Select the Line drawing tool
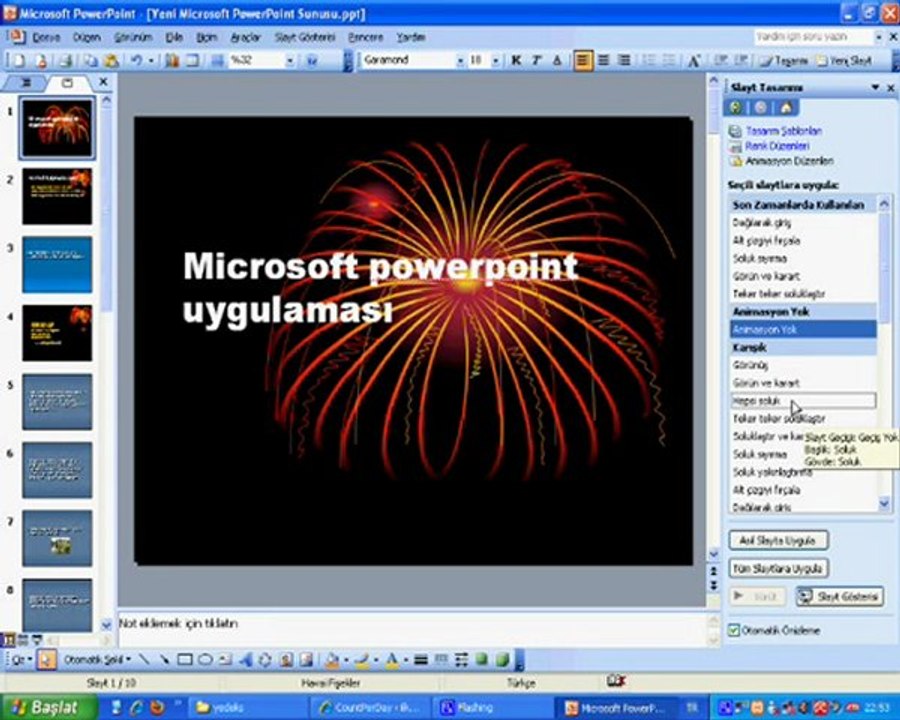Screen dimensions: 900x720 (145, 660)
